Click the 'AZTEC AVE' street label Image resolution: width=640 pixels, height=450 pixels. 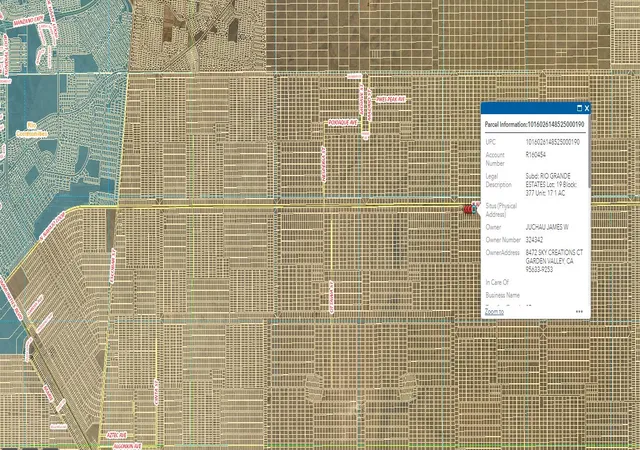click(117, 435)
